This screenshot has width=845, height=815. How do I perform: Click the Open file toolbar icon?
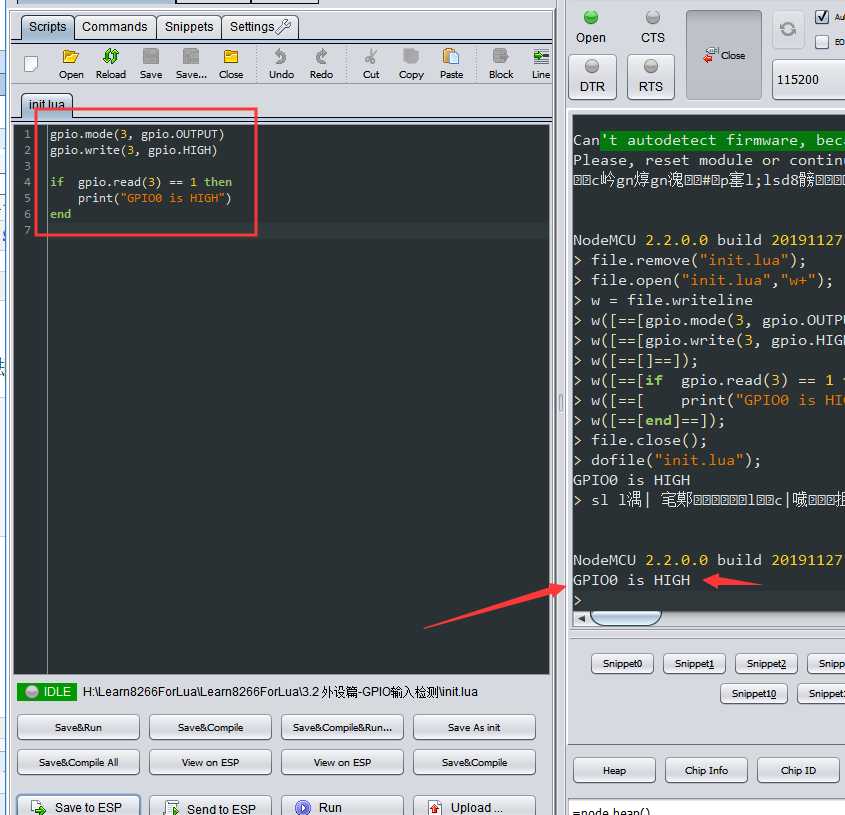(71, 63)
